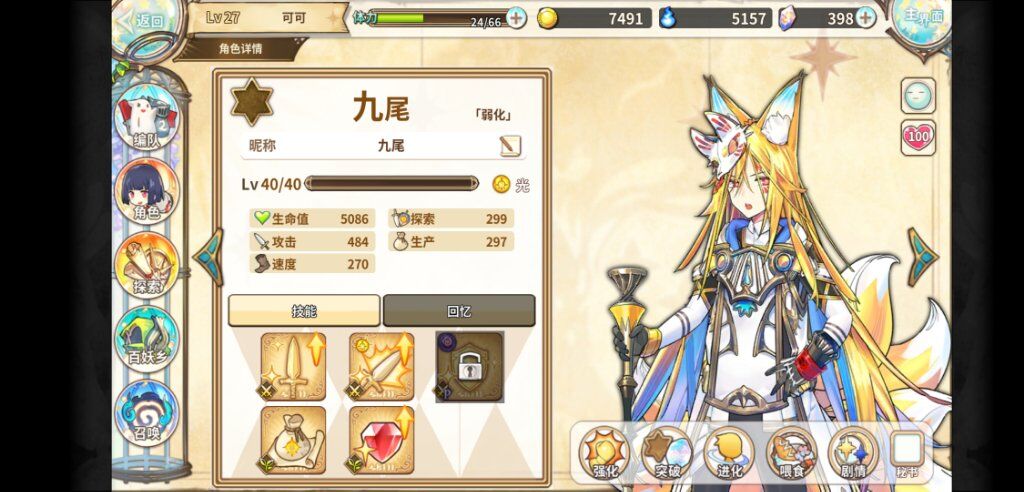Go to next character with right arrow
Viewport: 1024px width, 492px height.
click(922, 257)
